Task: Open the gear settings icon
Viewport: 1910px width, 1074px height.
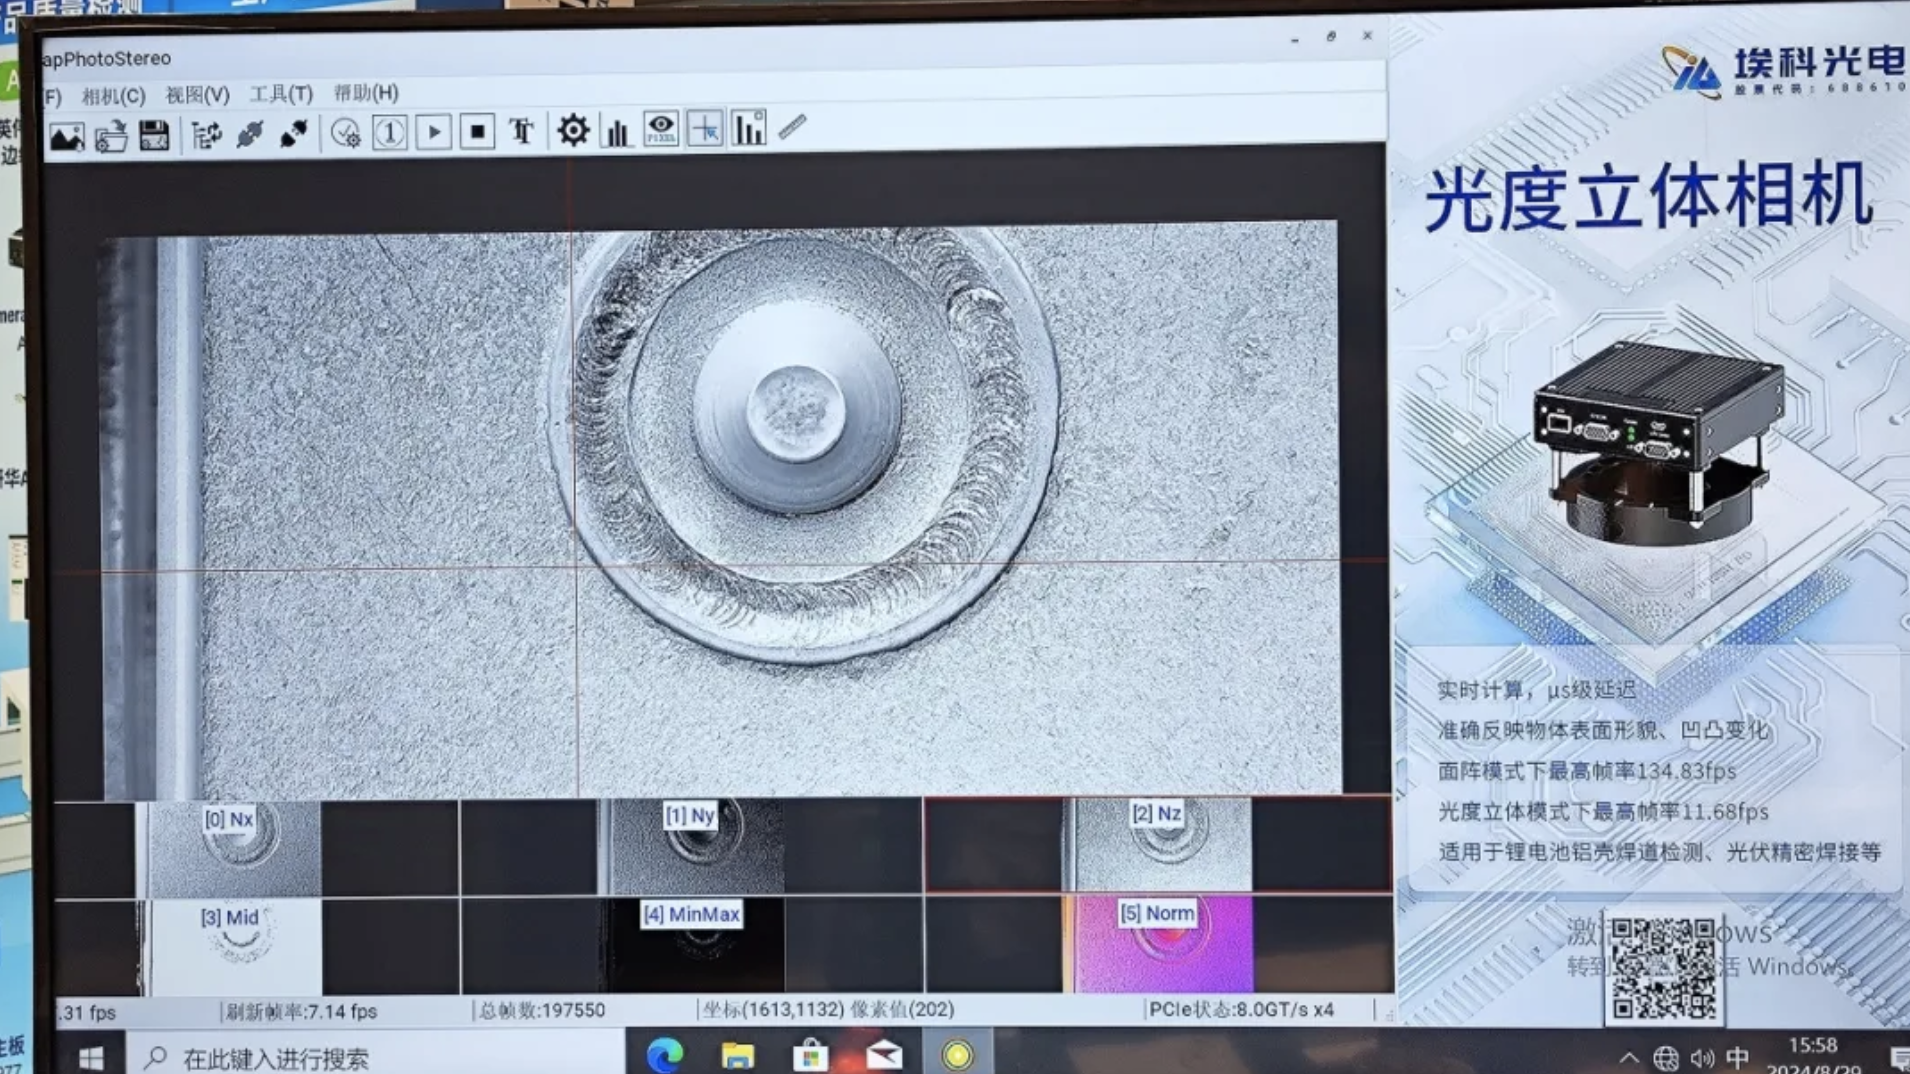Action: [x=573, y=130]
